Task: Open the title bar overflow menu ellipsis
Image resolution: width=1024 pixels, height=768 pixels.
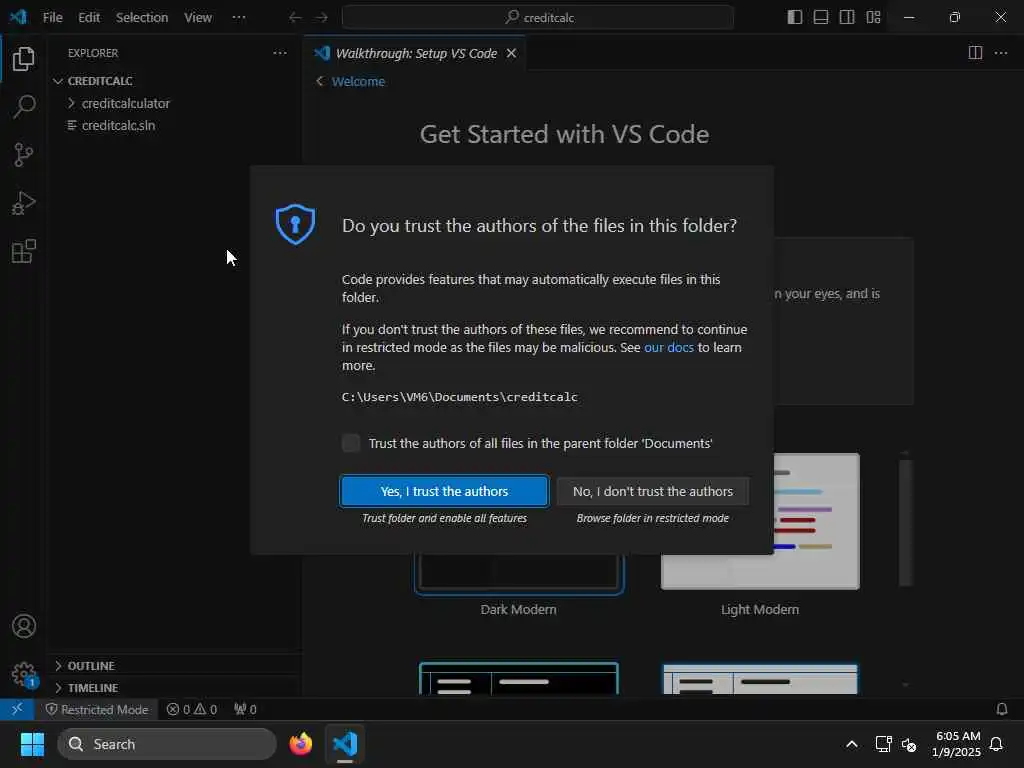Action: coord(239,18)
